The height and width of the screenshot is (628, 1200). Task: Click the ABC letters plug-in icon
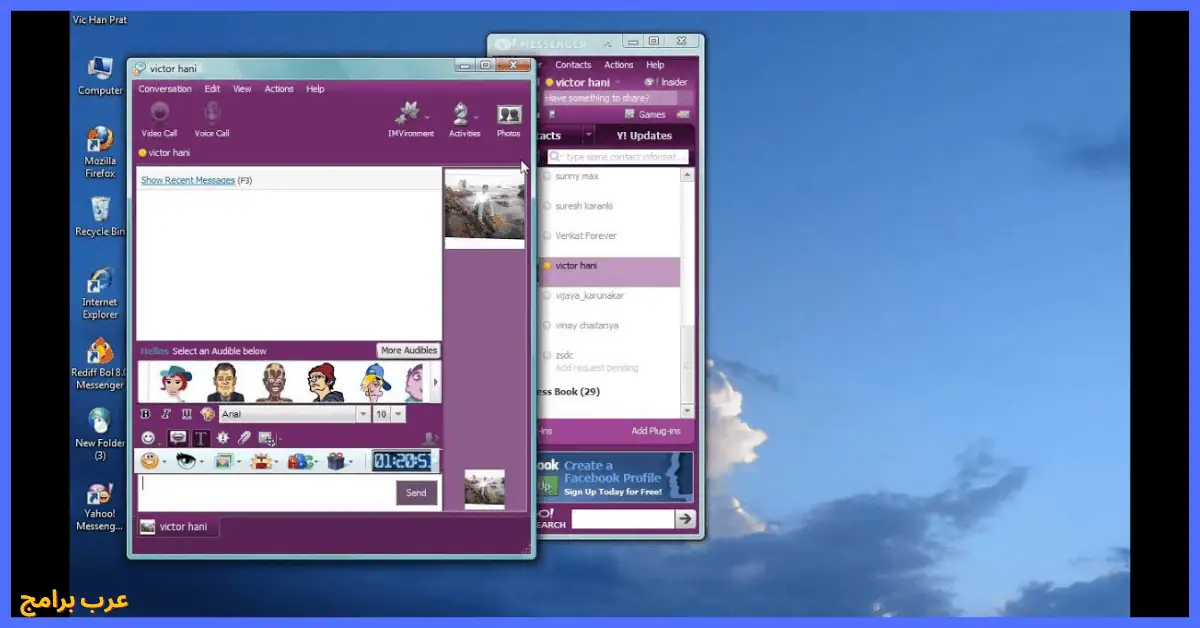pyautogui.click(x=298, y=461)
